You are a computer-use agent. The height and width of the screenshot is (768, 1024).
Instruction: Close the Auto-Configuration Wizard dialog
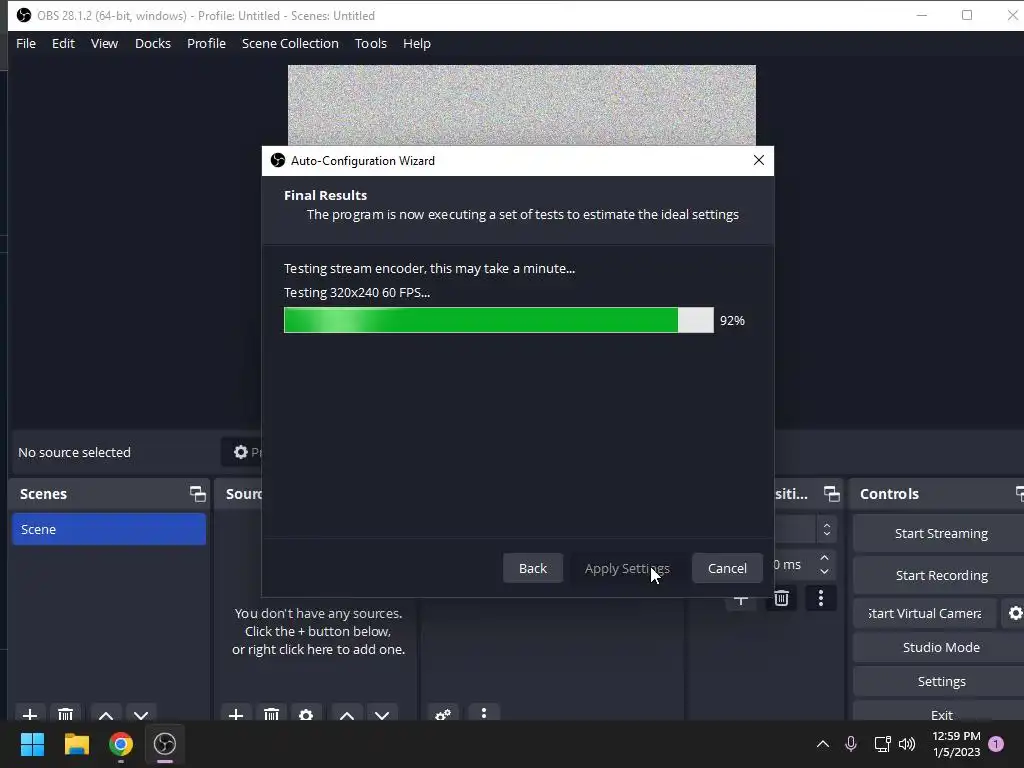(759, 161)
